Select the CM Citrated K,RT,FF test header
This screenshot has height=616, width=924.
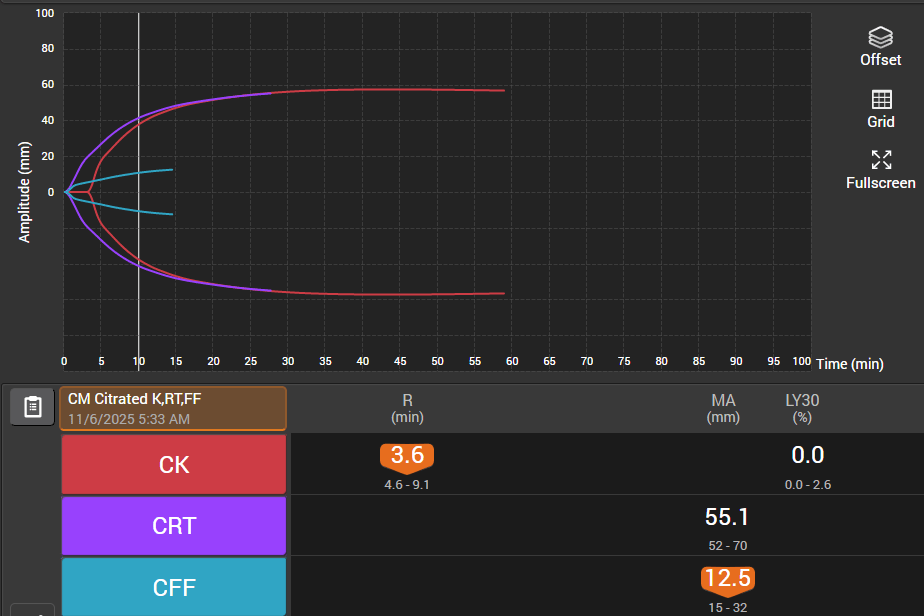pyautogui.click(x=173, y=408)
